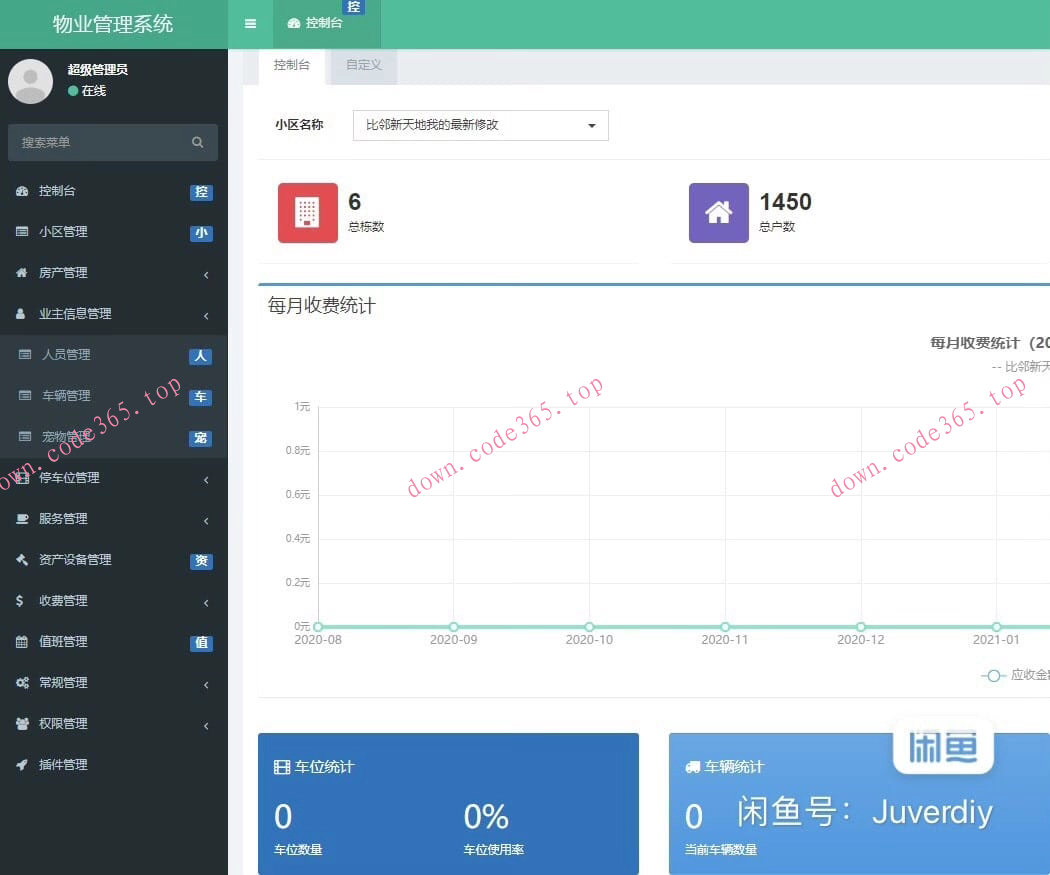1050x875 pixels.
Task: Click the 车辆统计 truck icon
Action: tap(692, 767)
